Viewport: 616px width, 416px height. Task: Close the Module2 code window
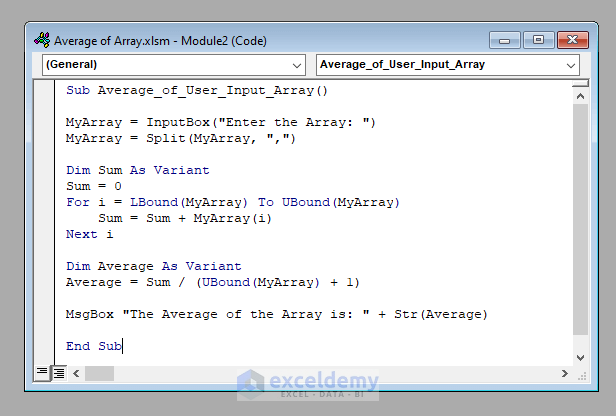pos(573,40)
